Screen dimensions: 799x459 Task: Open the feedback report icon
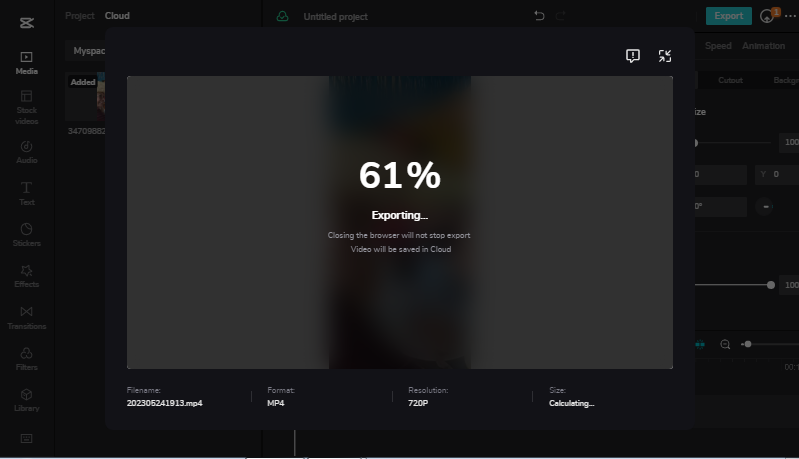coord(632,56)
